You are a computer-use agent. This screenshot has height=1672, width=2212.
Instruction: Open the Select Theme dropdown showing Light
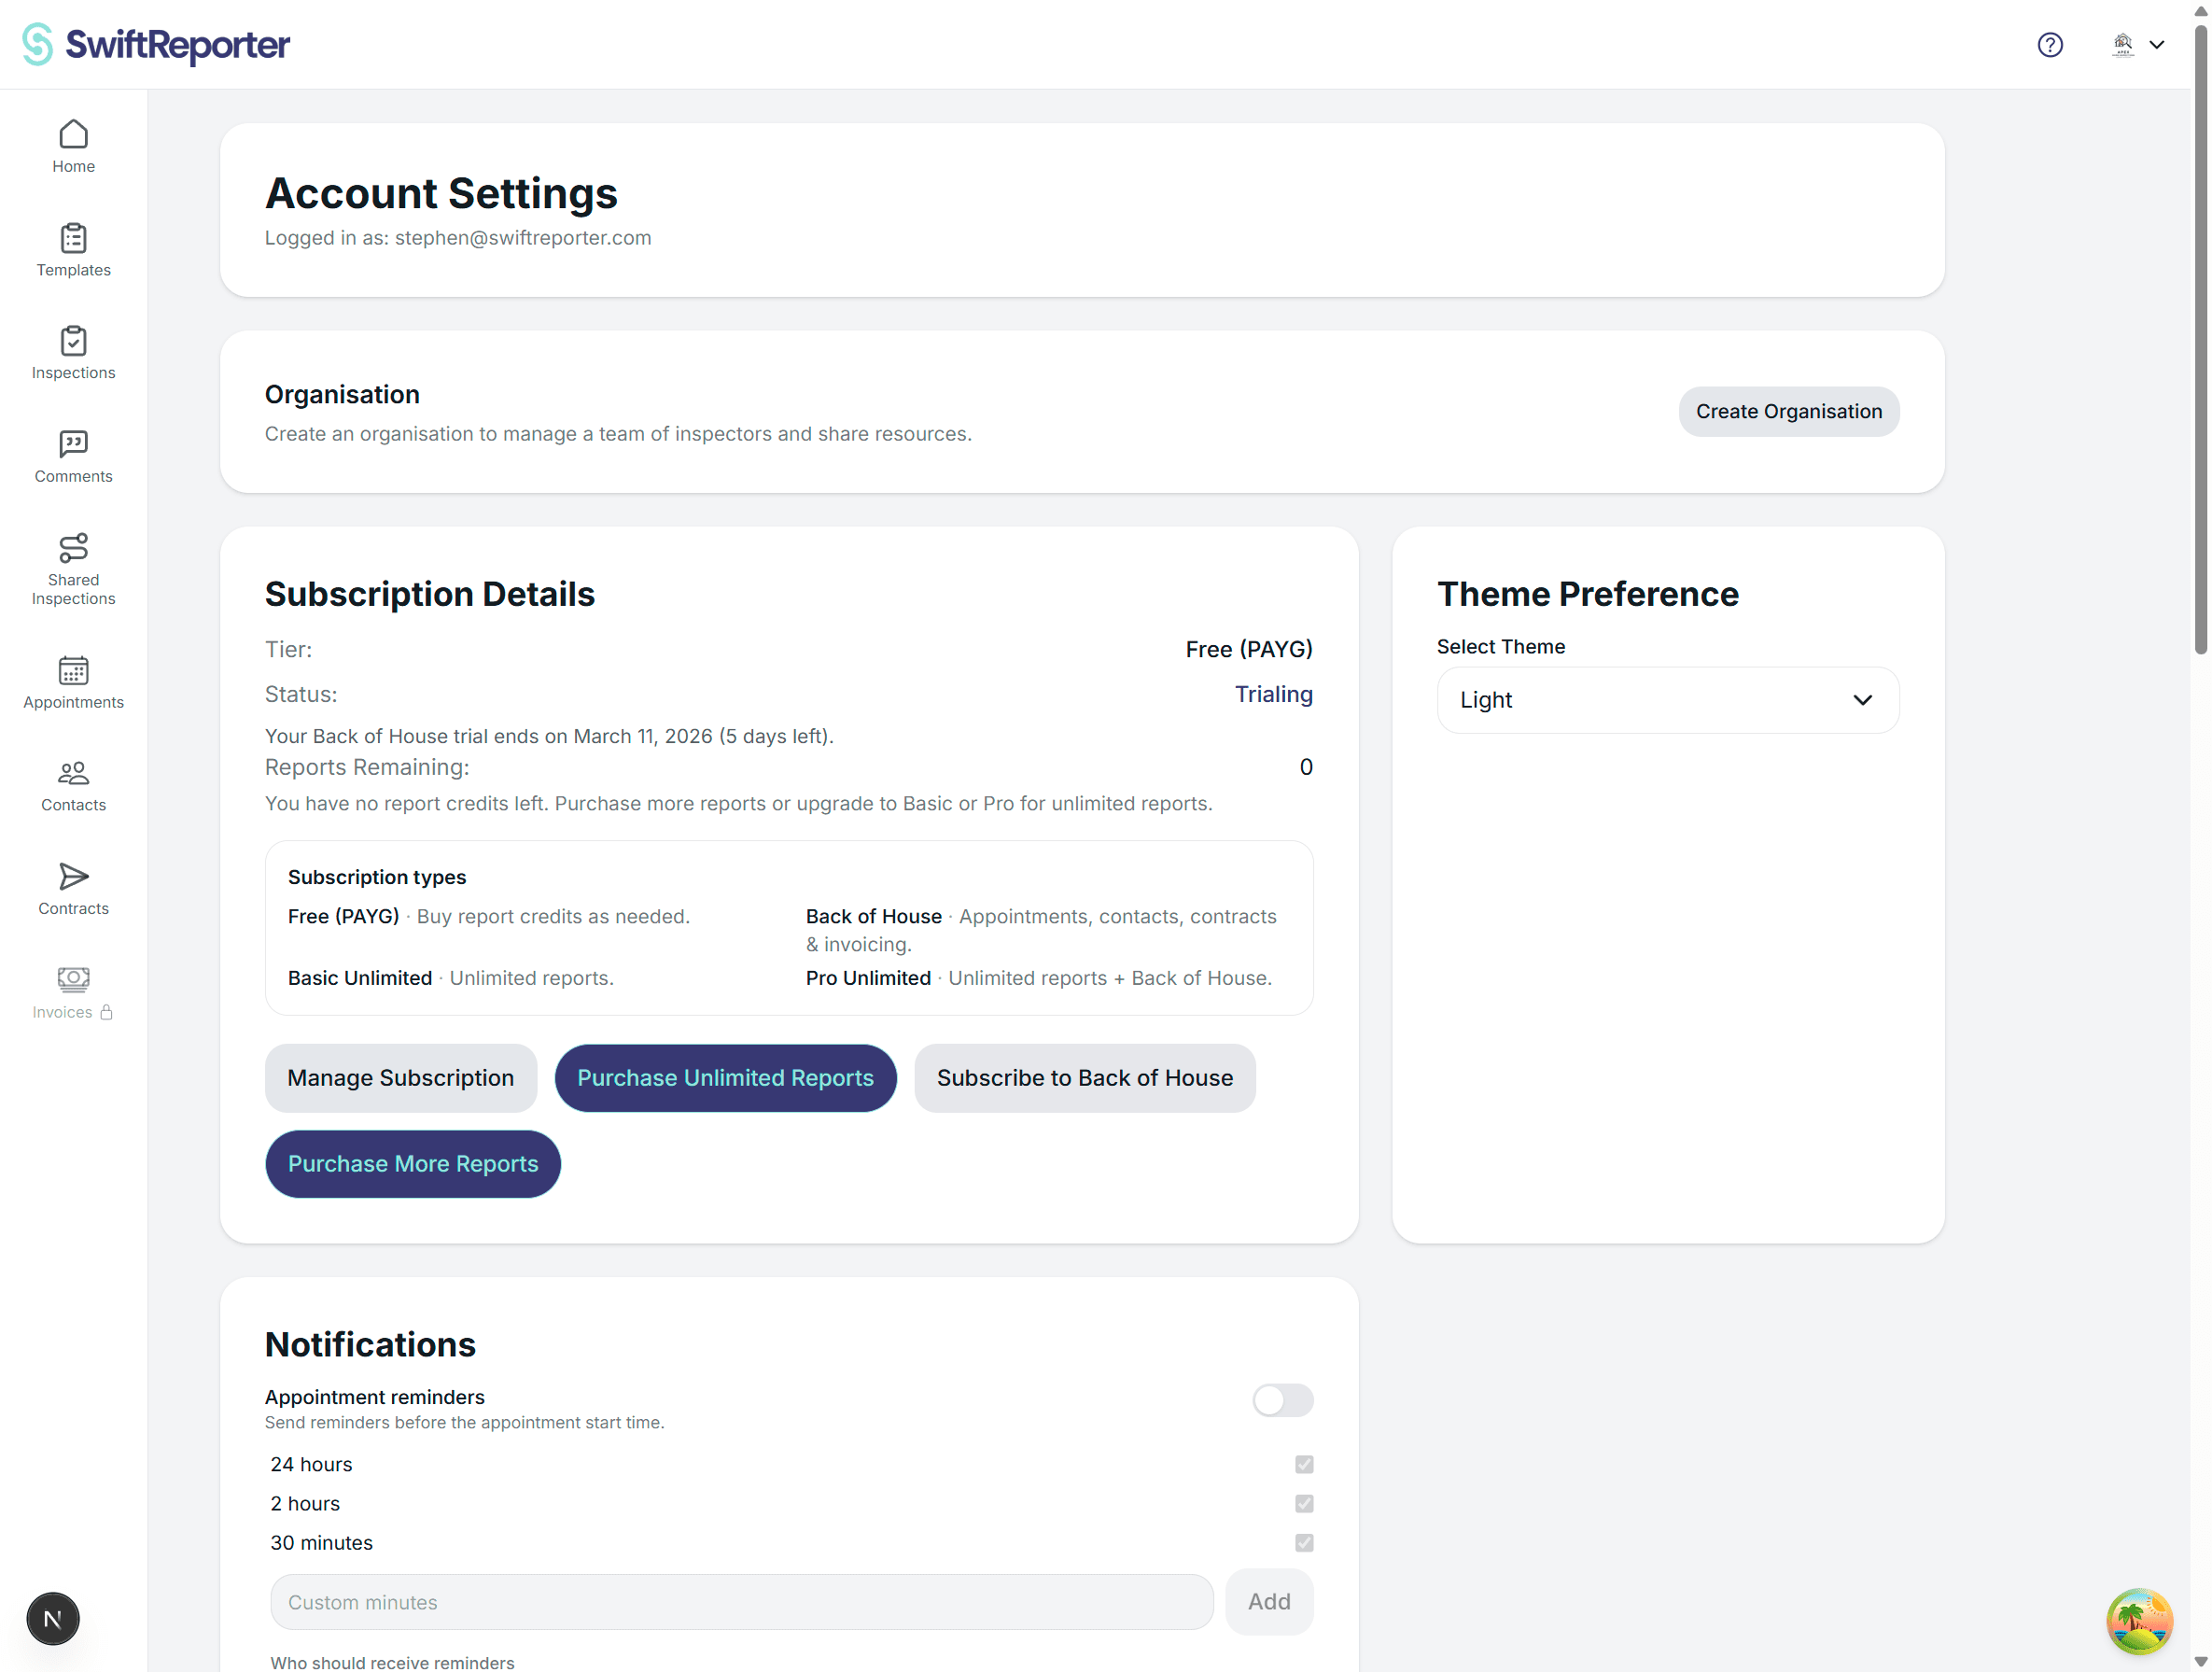1668,700
